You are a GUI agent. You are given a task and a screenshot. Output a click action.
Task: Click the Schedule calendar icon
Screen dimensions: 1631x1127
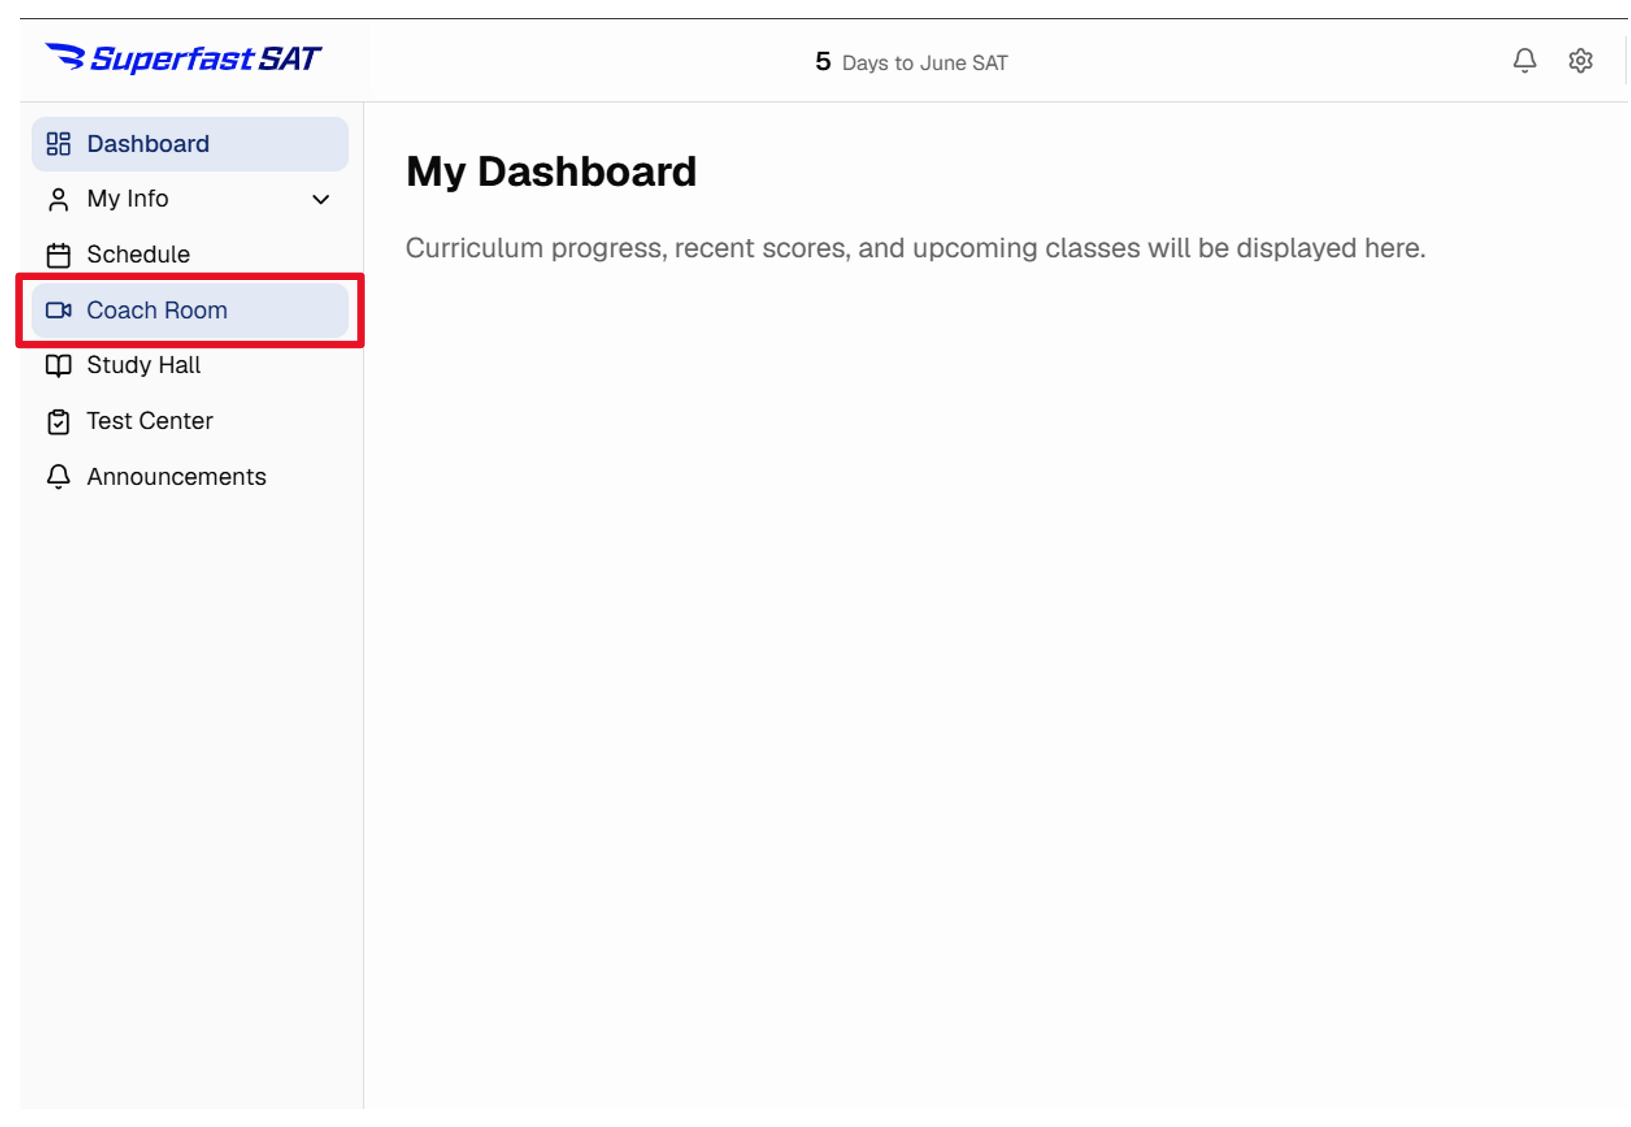pos(59,255)
